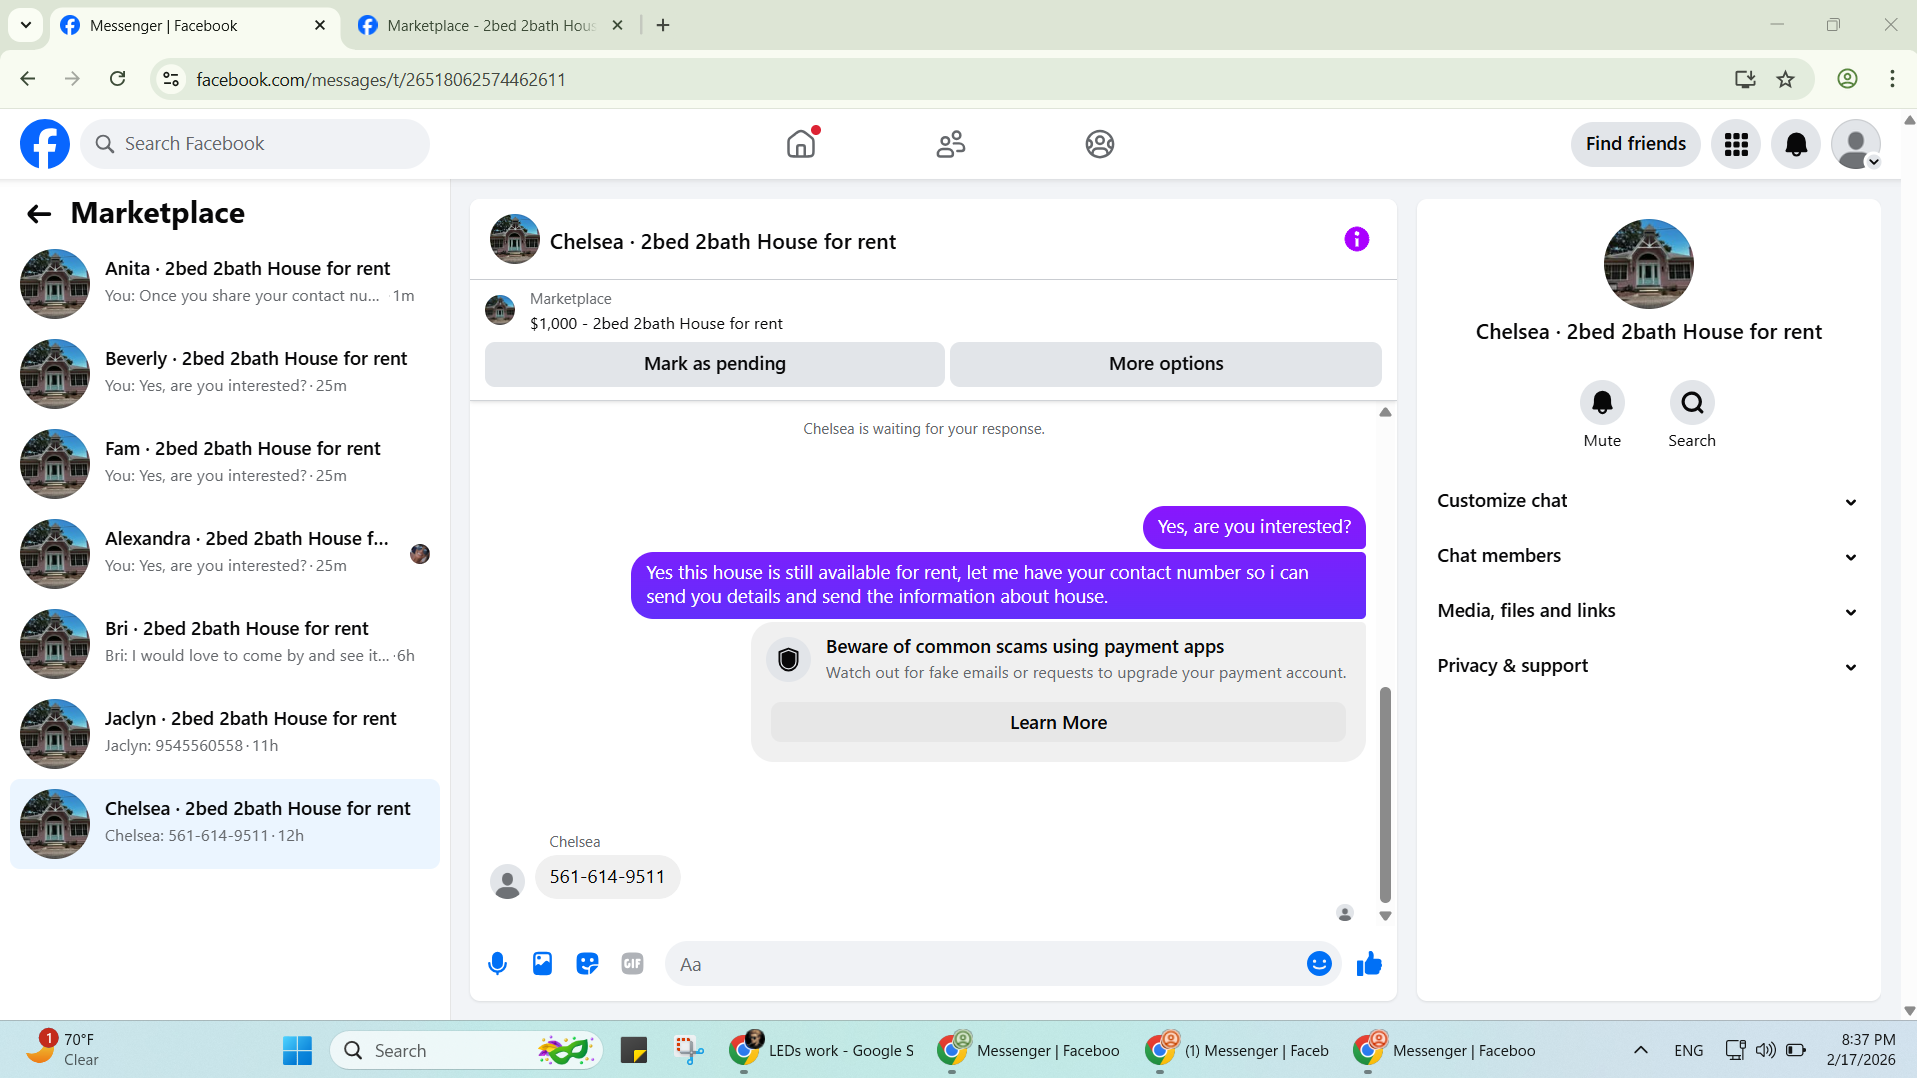The height and width of the screenshot is (1078, 1917).
Task: View site information icon in address bar
Action: coord(171,79)
